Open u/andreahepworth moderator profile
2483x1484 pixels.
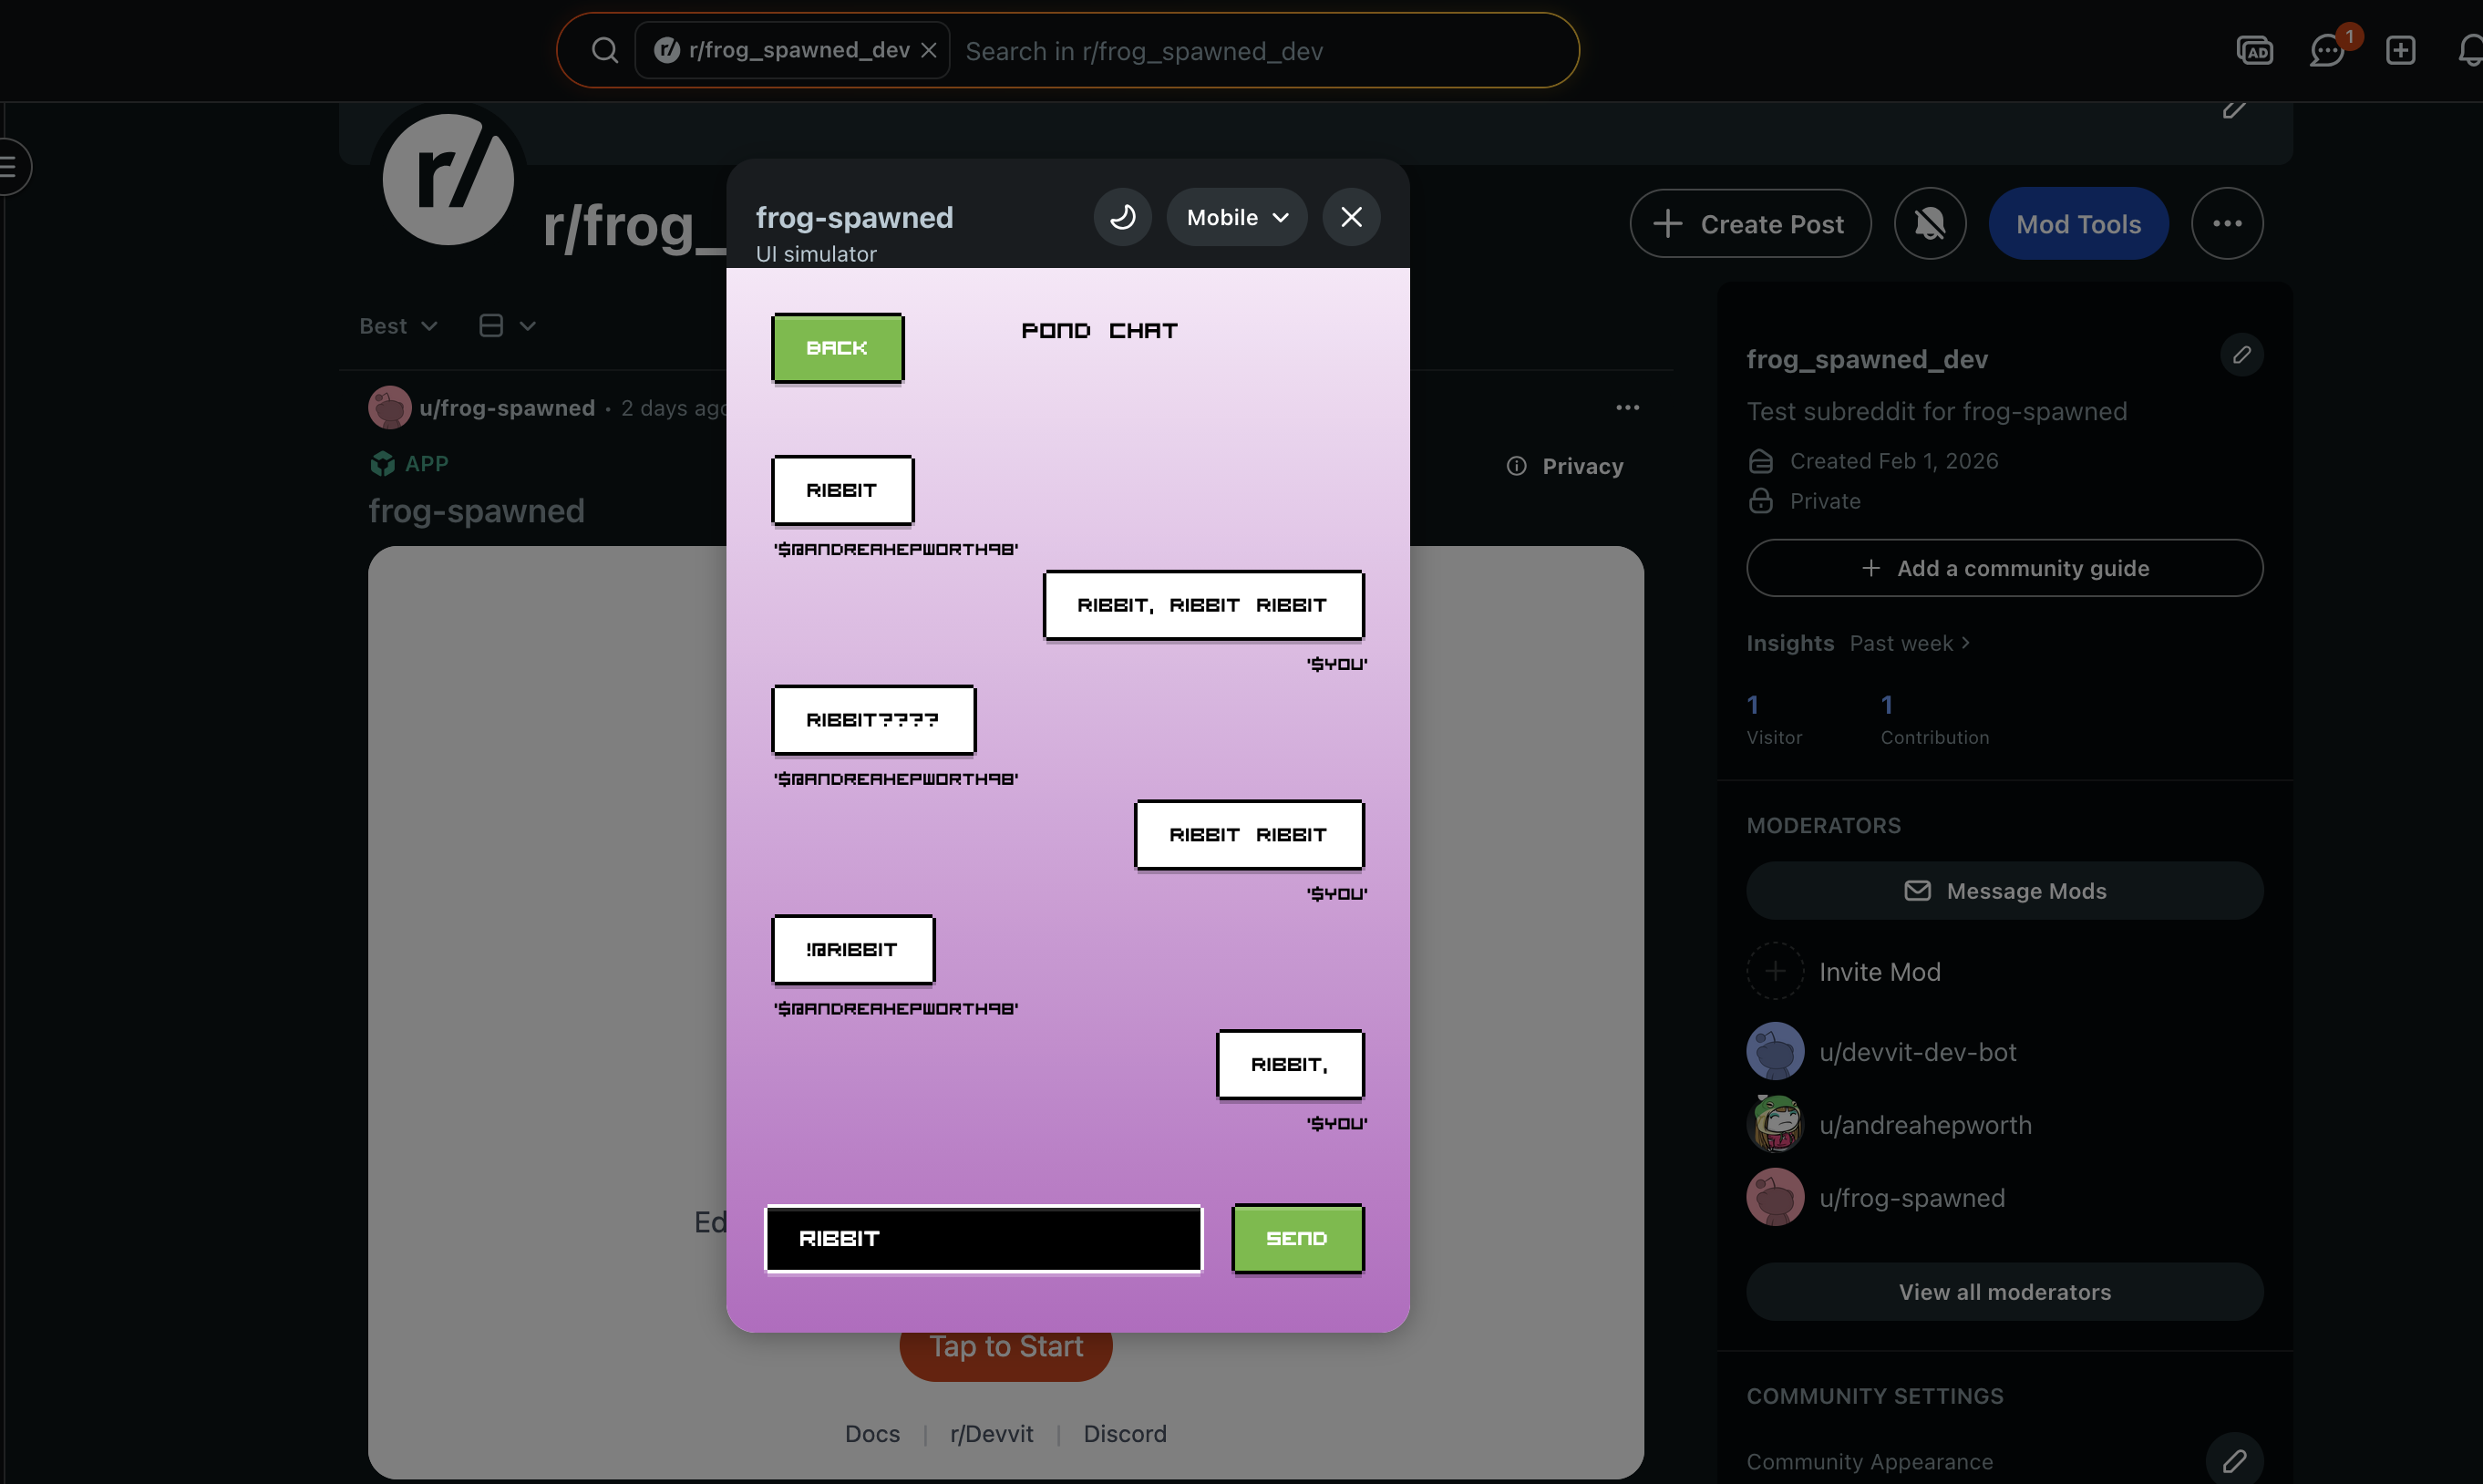click(1924, 1125)
